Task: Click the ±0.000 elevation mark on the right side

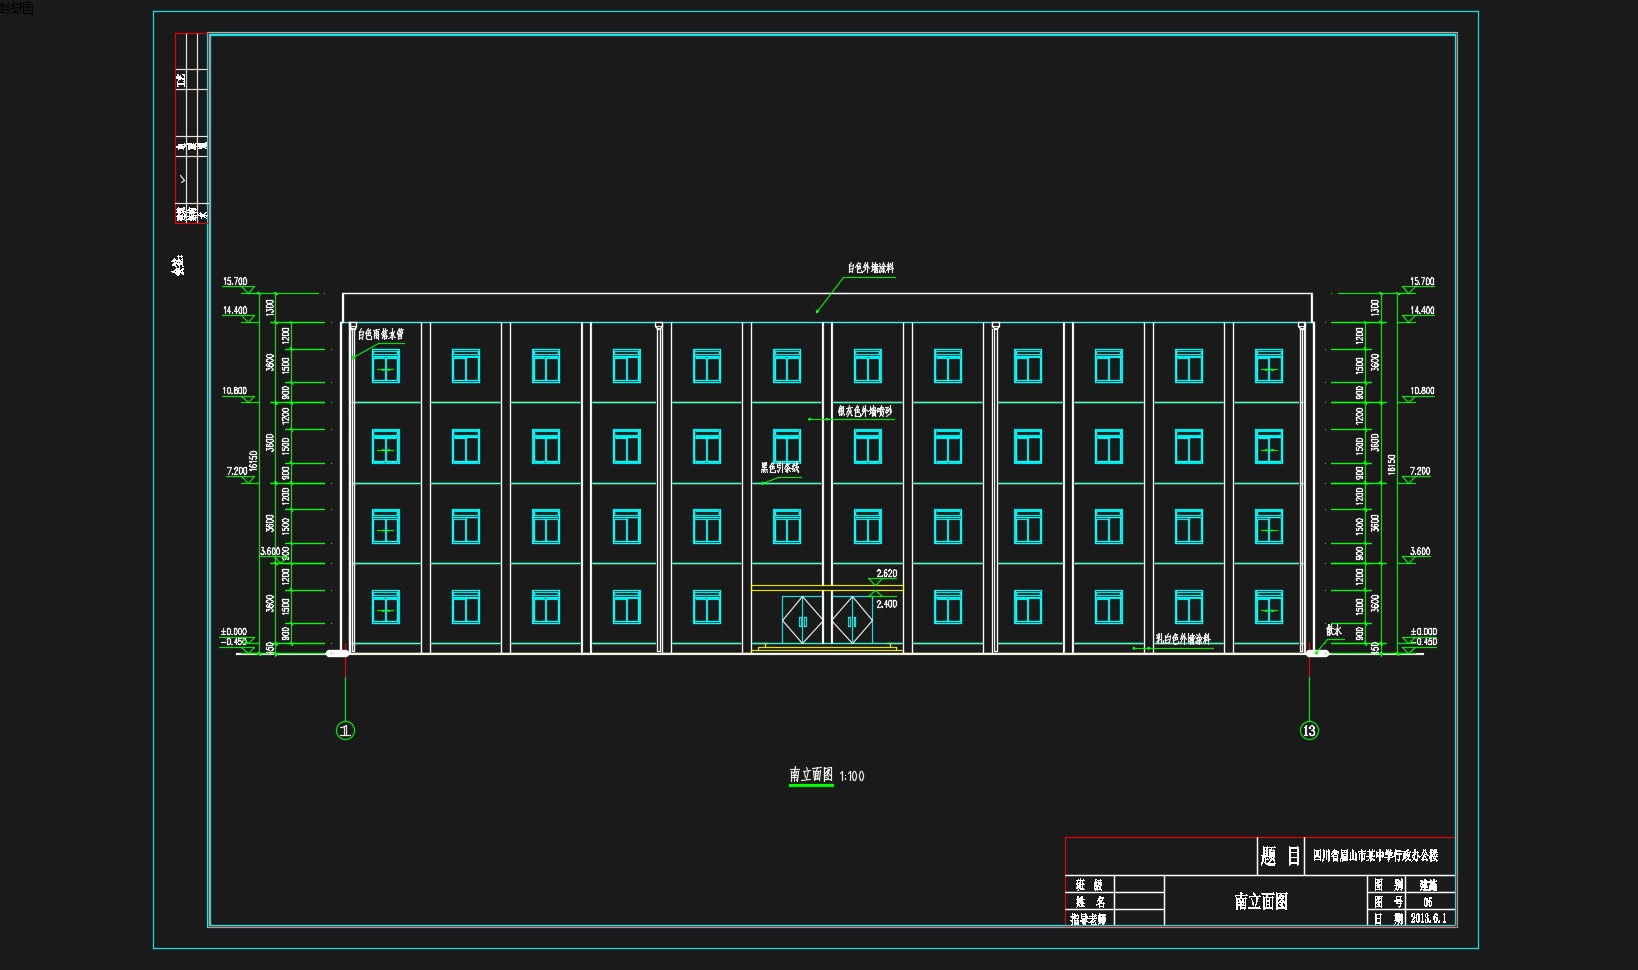Action: pos(1424,632)
